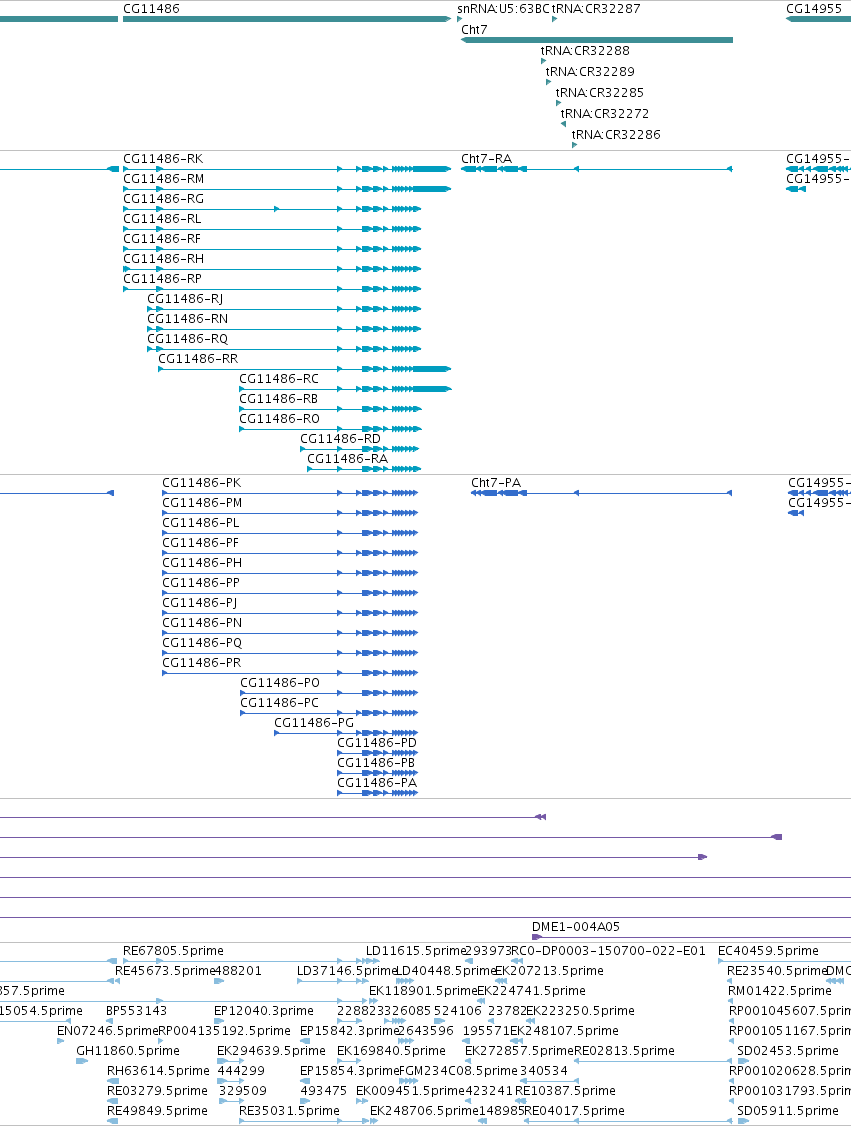Select the snRNA:U5:63BC gene label
Screen dimensions: 851x1126
pos(503,9)
